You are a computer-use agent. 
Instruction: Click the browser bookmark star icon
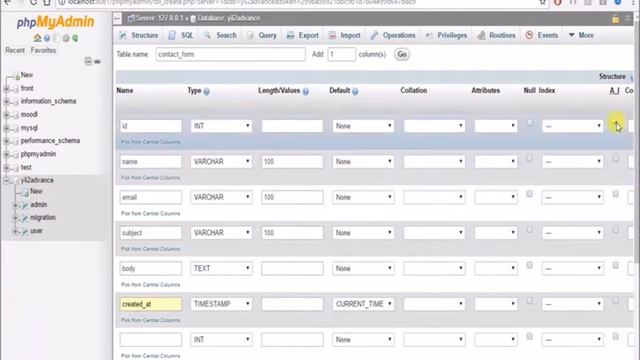pos(542,2)
